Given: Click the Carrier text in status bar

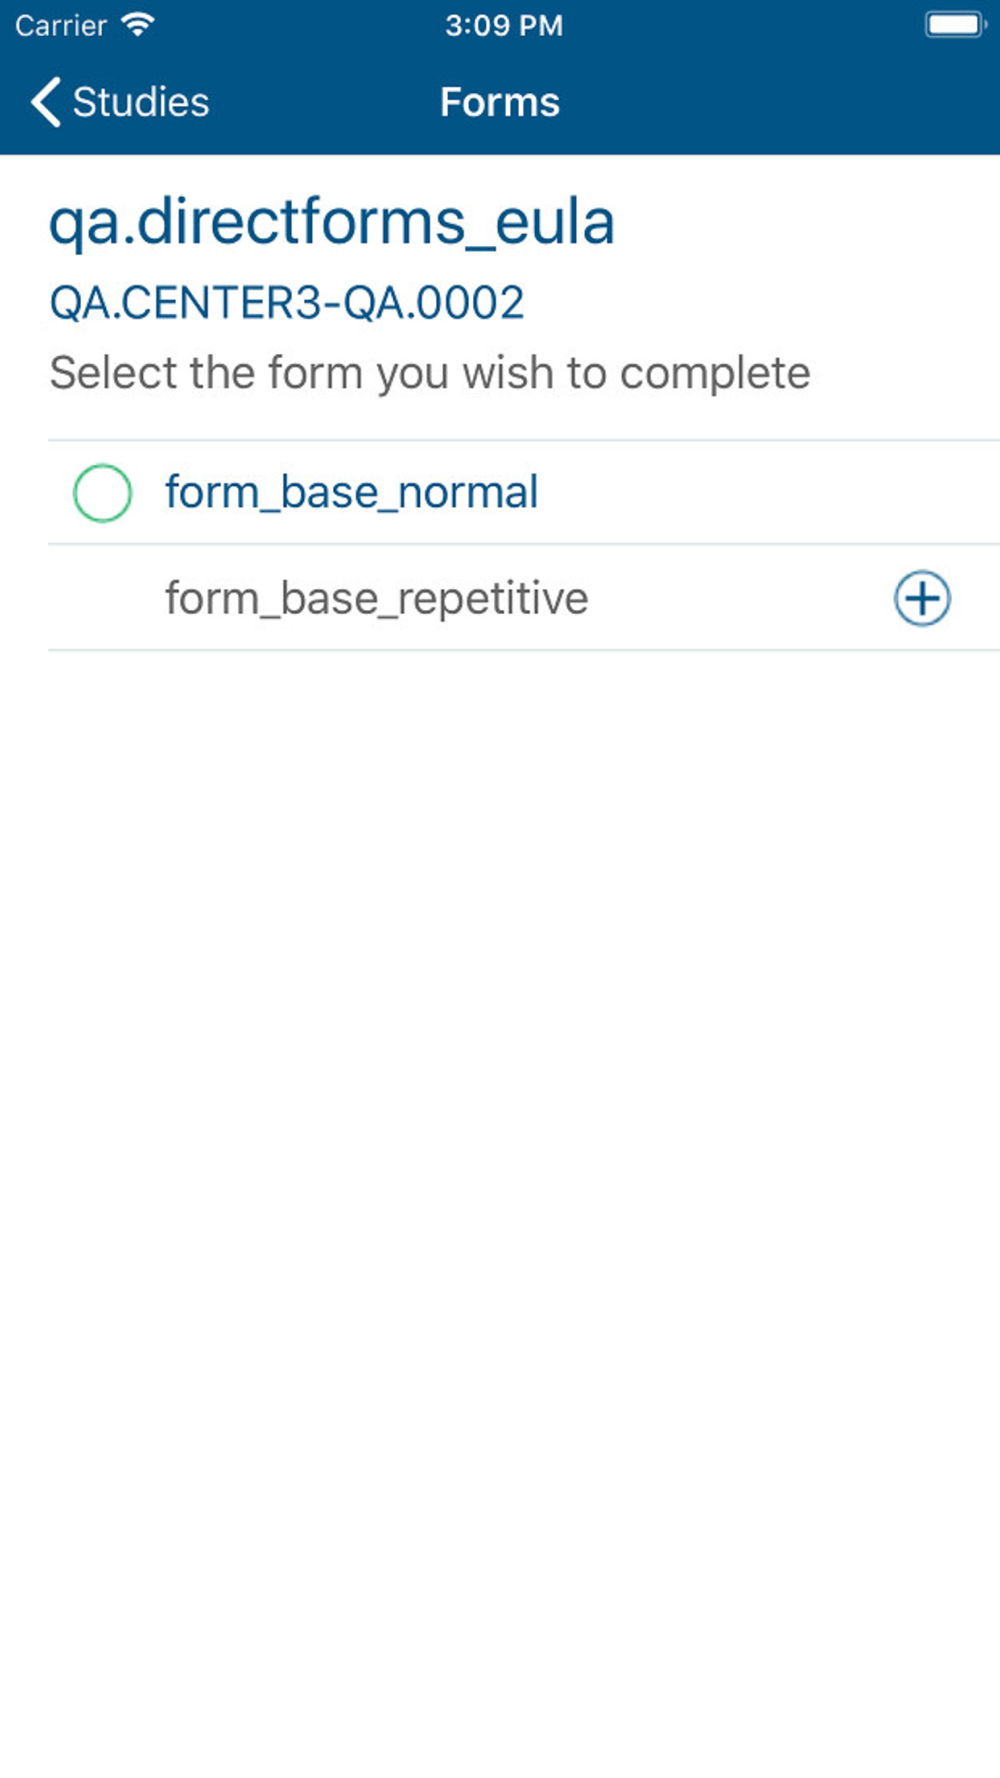Looking at the screenshot, I should pos(61,25).
